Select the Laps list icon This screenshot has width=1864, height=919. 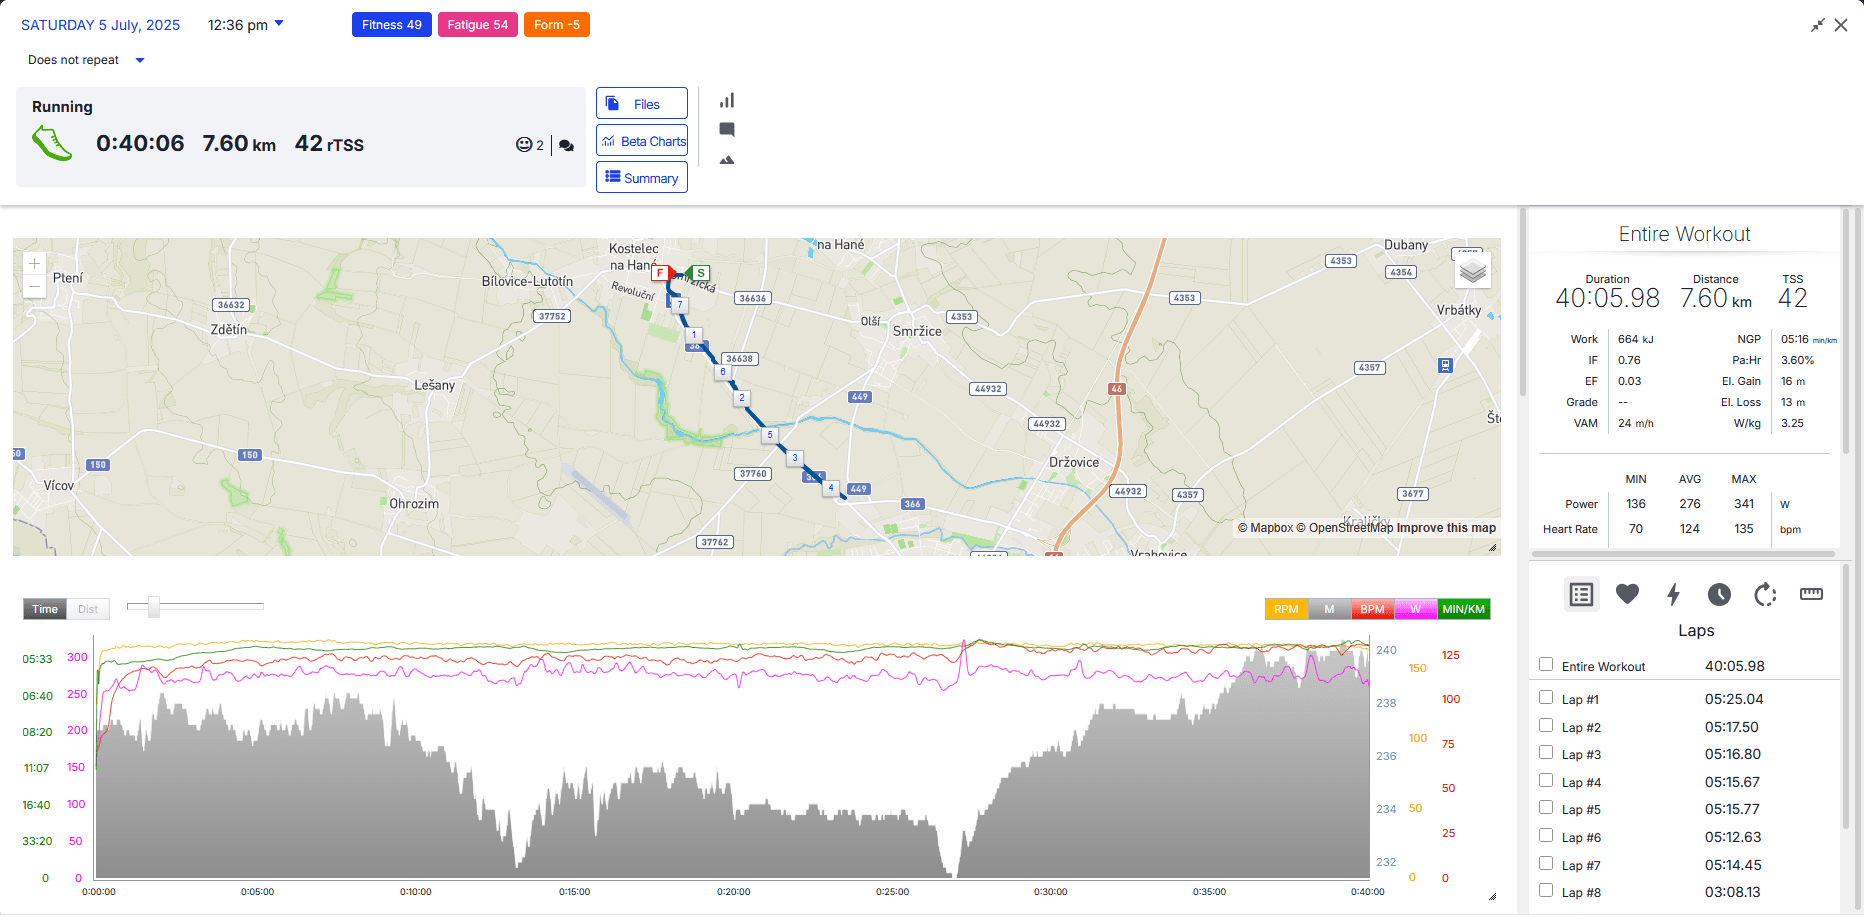tap(1581, 595)
